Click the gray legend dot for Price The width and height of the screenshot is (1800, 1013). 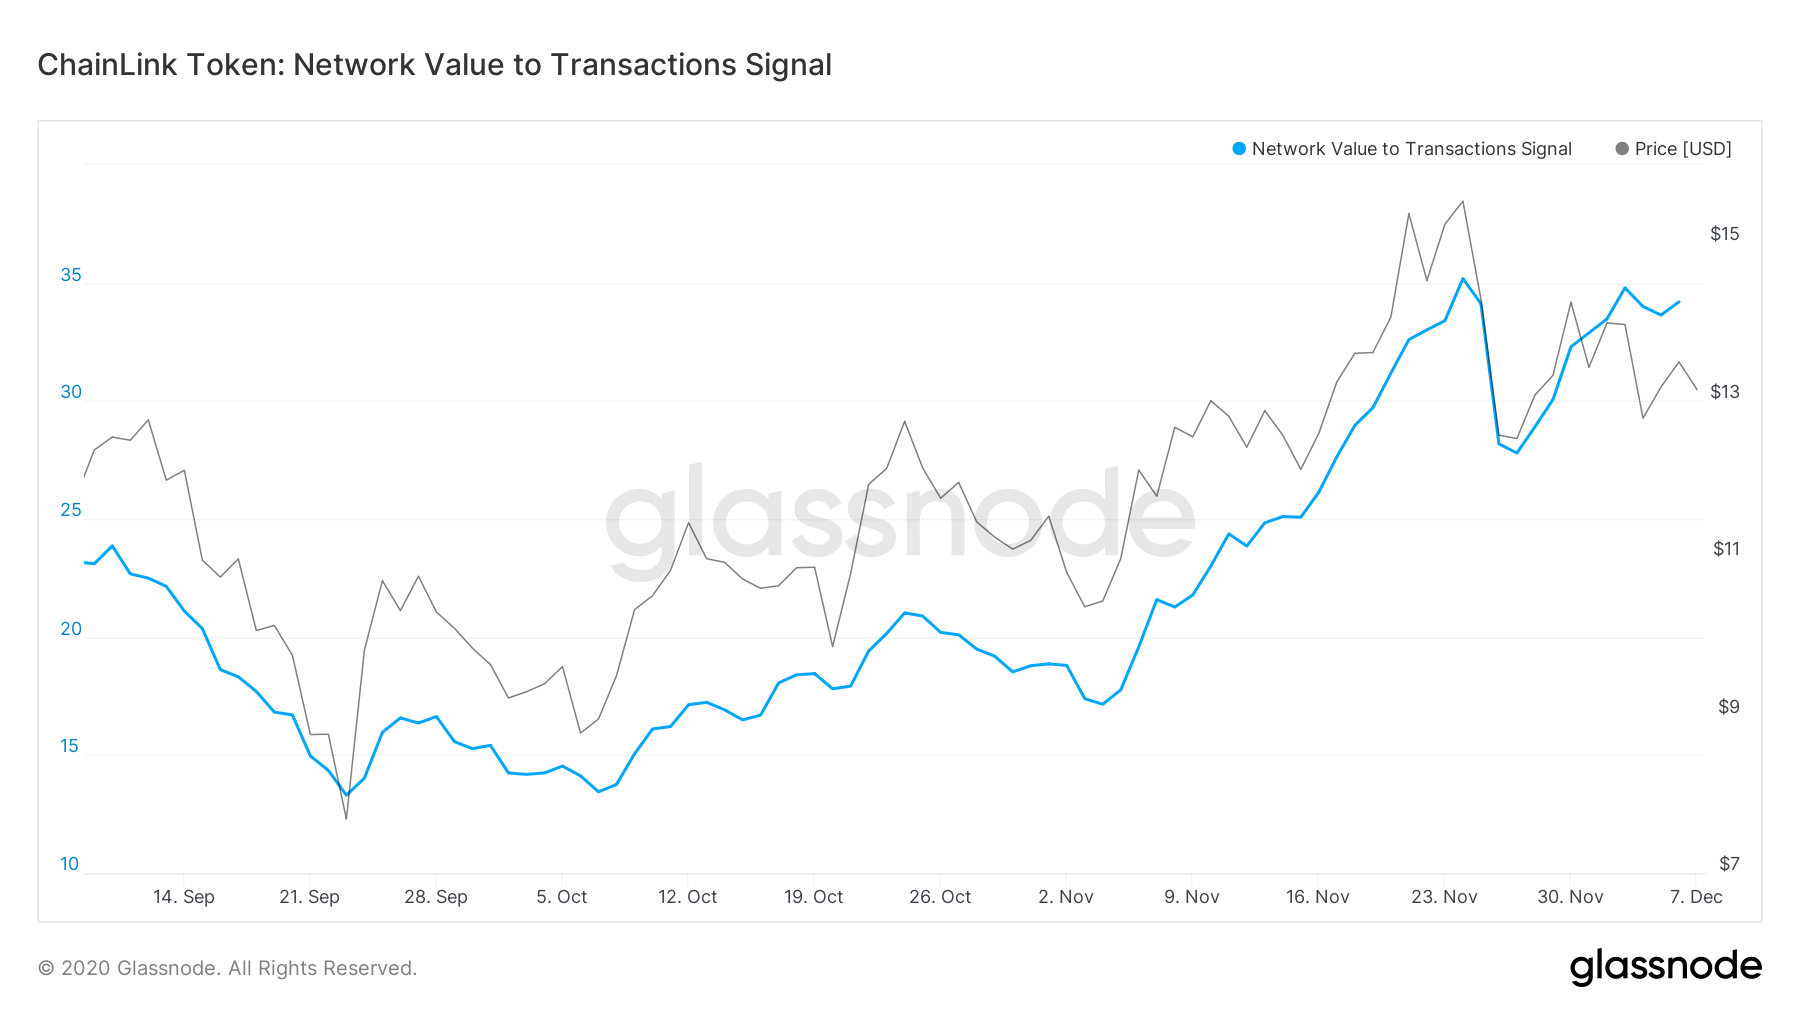[1622, 149]
